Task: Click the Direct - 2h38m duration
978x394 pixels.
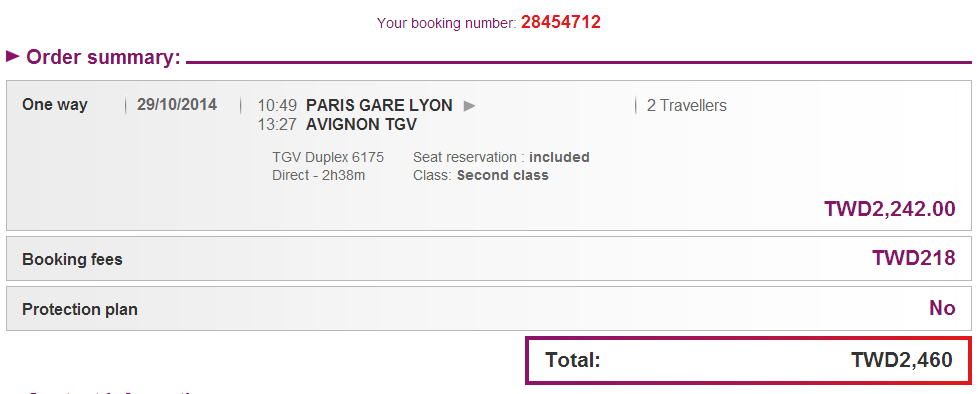Action: click(319, 176)
